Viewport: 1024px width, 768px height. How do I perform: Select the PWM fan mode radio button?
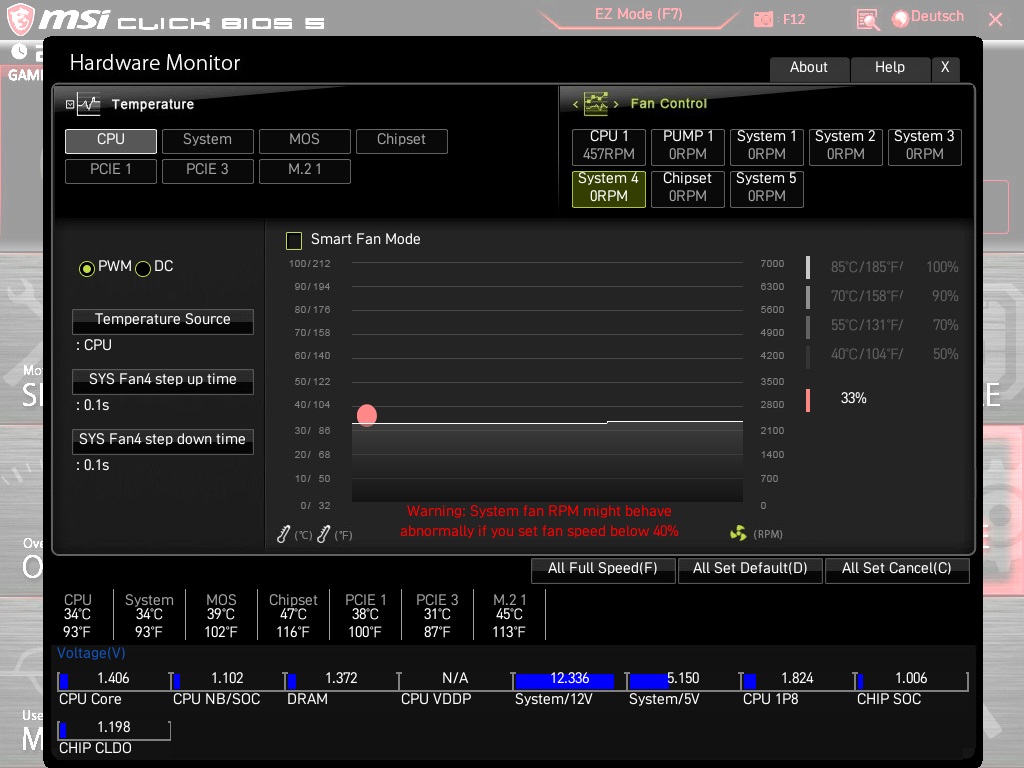(x=86, y=267)
